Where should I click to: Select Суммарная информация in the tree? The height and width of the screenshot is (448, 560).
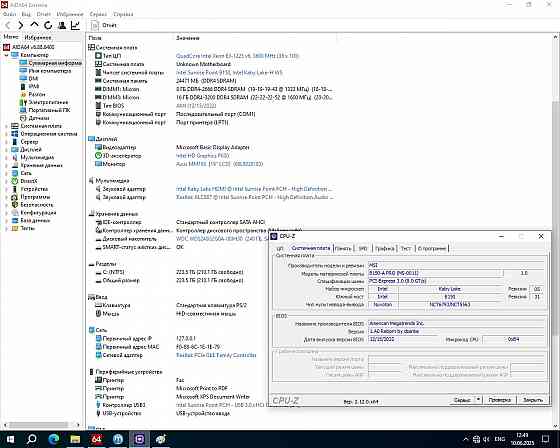coord(51,63)
